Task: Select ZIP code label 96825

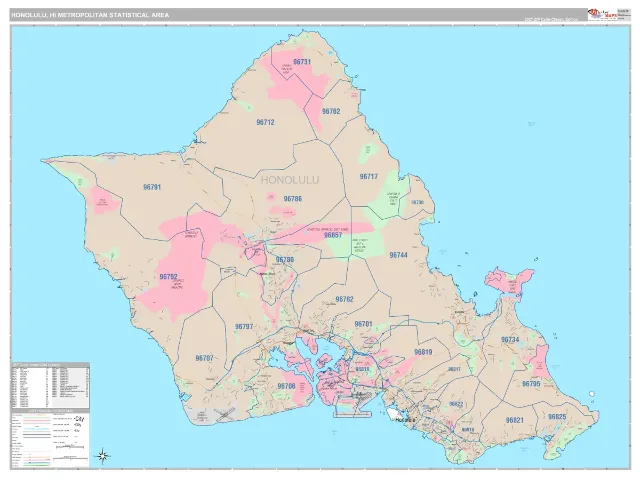Action: 557,417
